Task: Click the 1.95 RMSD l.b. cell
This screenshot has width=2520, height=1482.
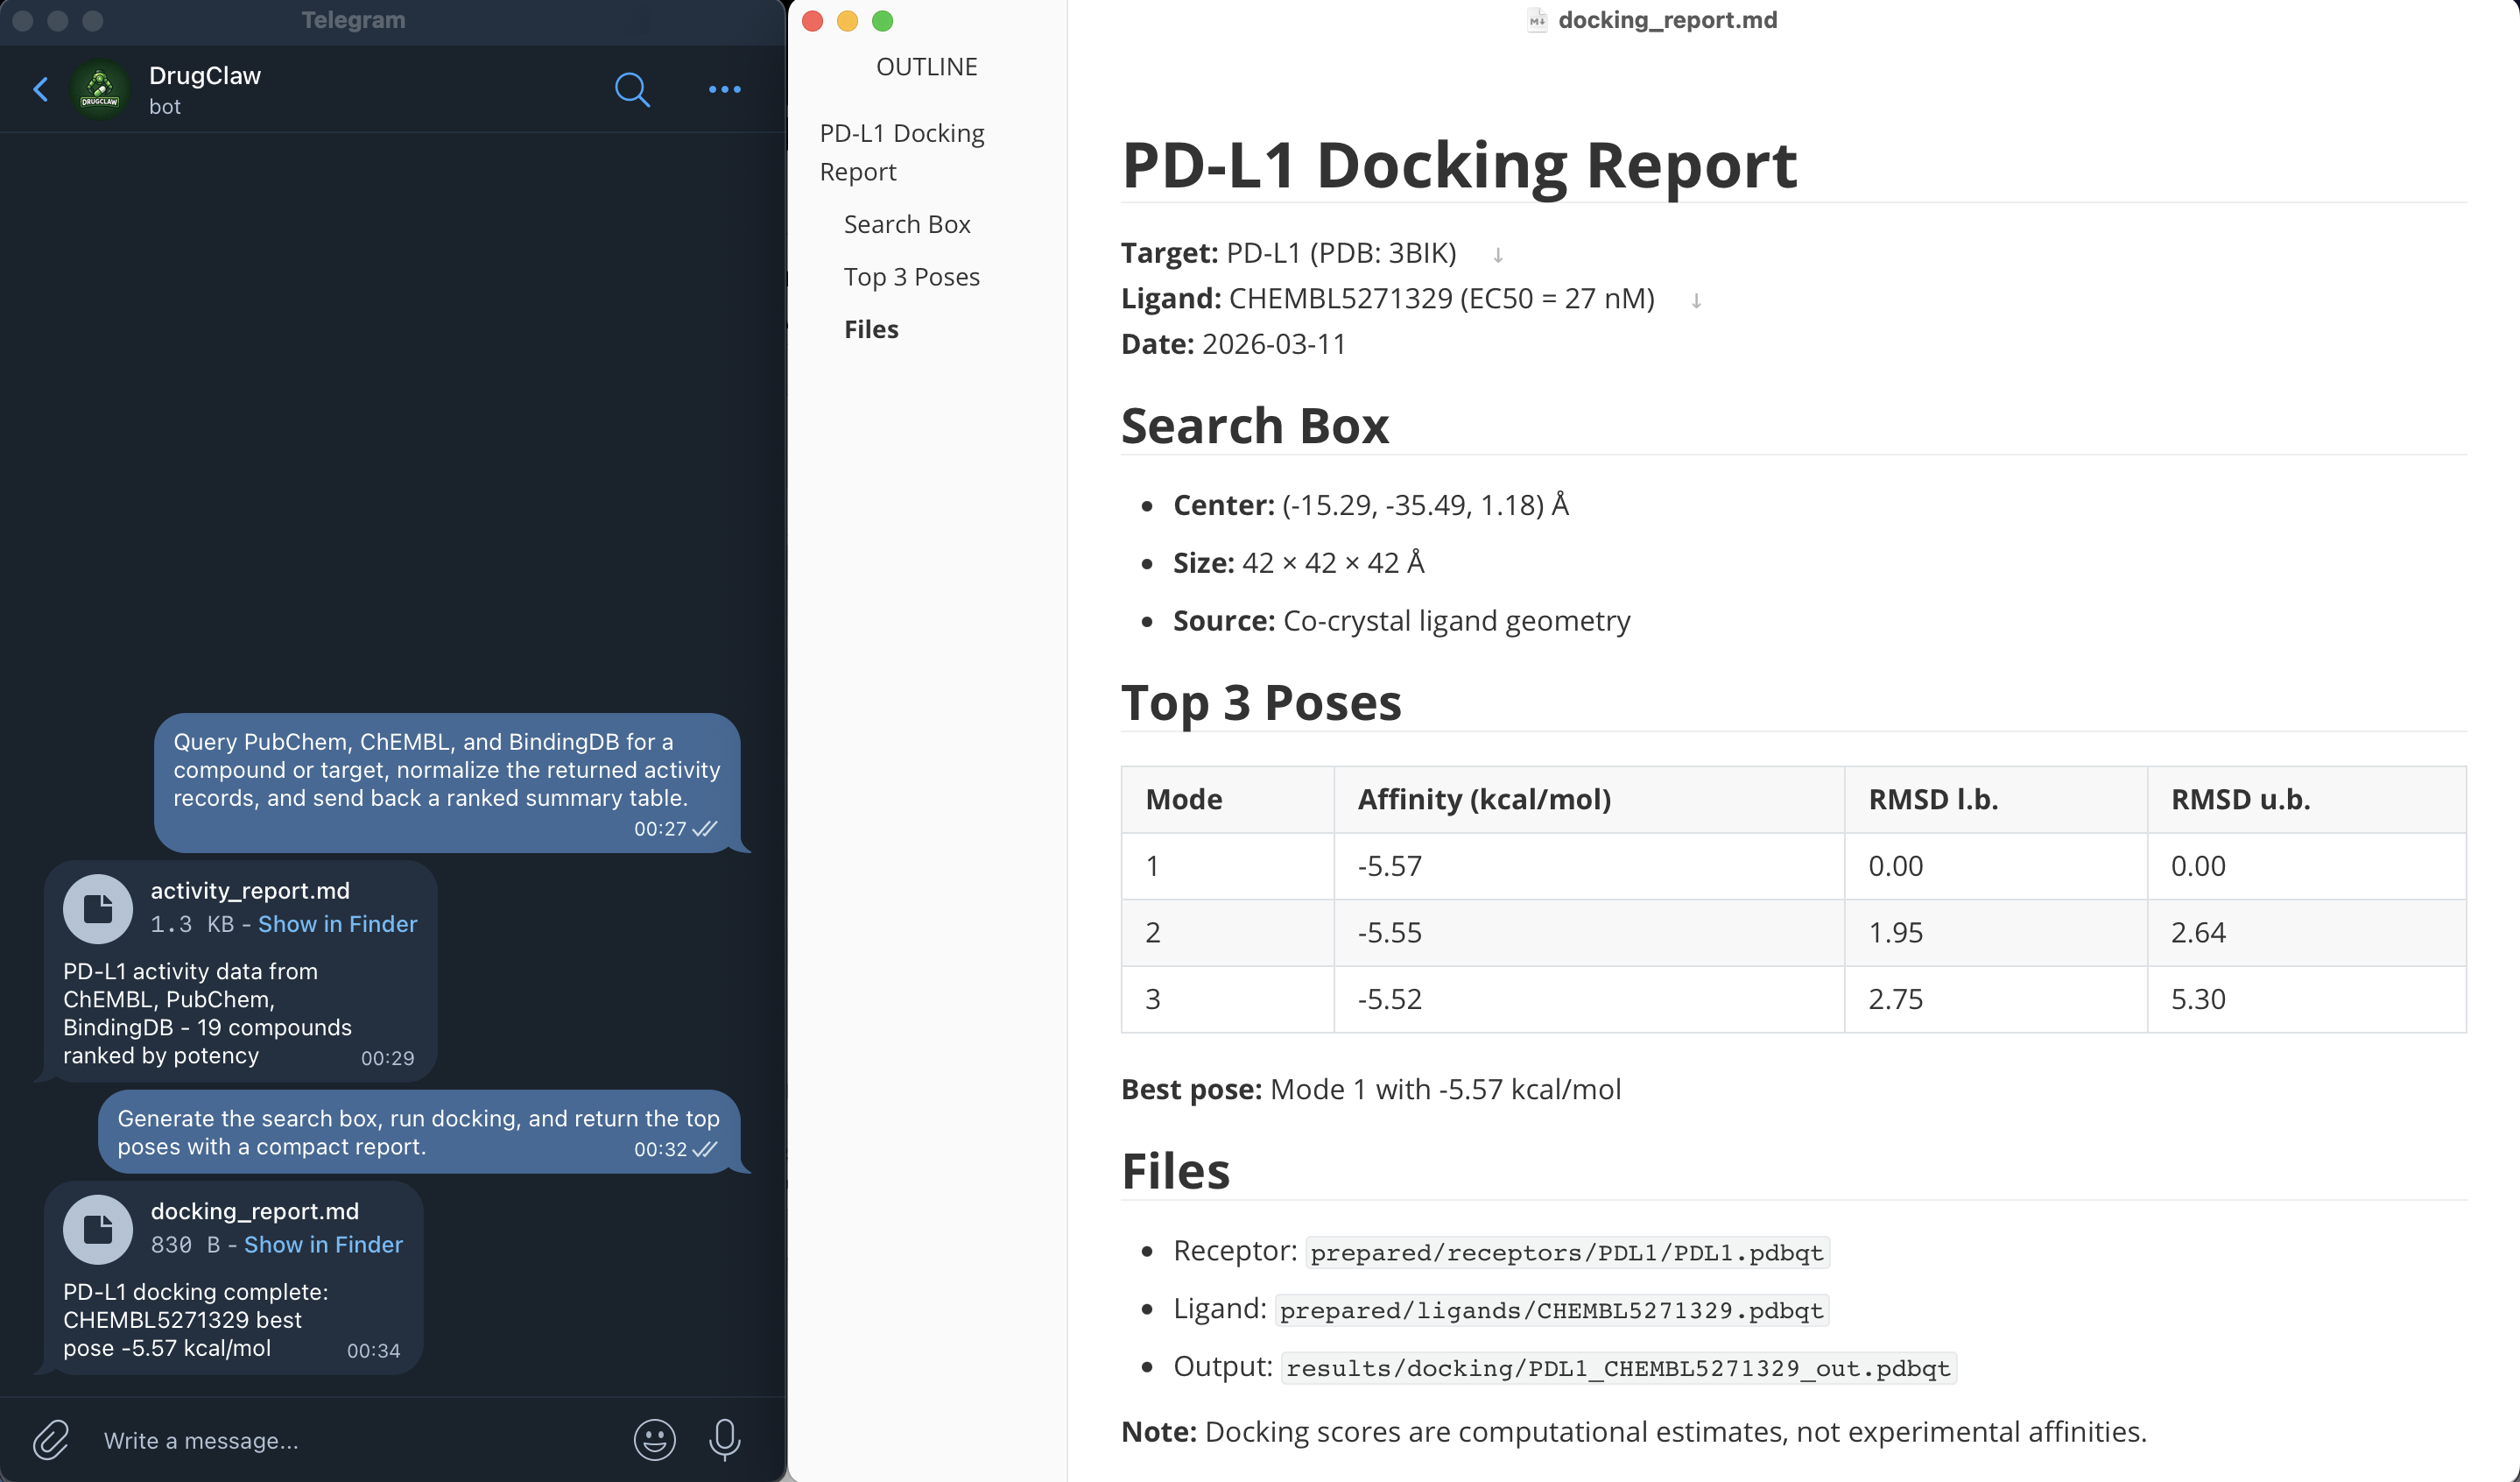Action: (1996, 932)
